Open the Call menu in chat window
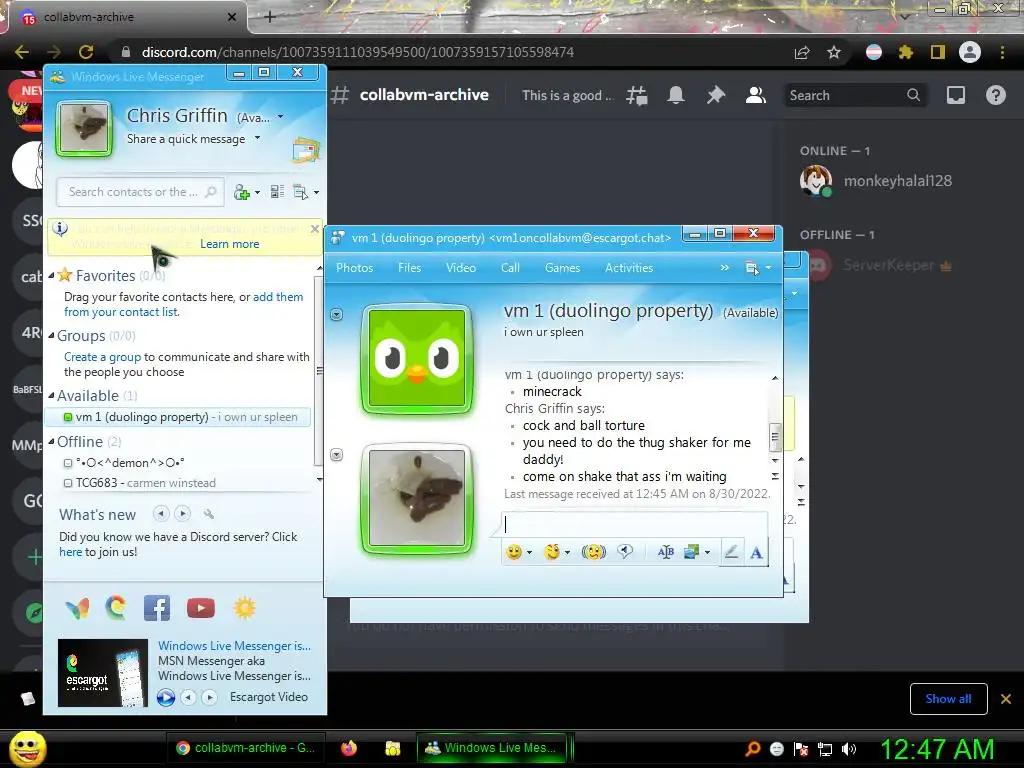Viewport: 1024px width, 768px height. (x=510, y=268)
